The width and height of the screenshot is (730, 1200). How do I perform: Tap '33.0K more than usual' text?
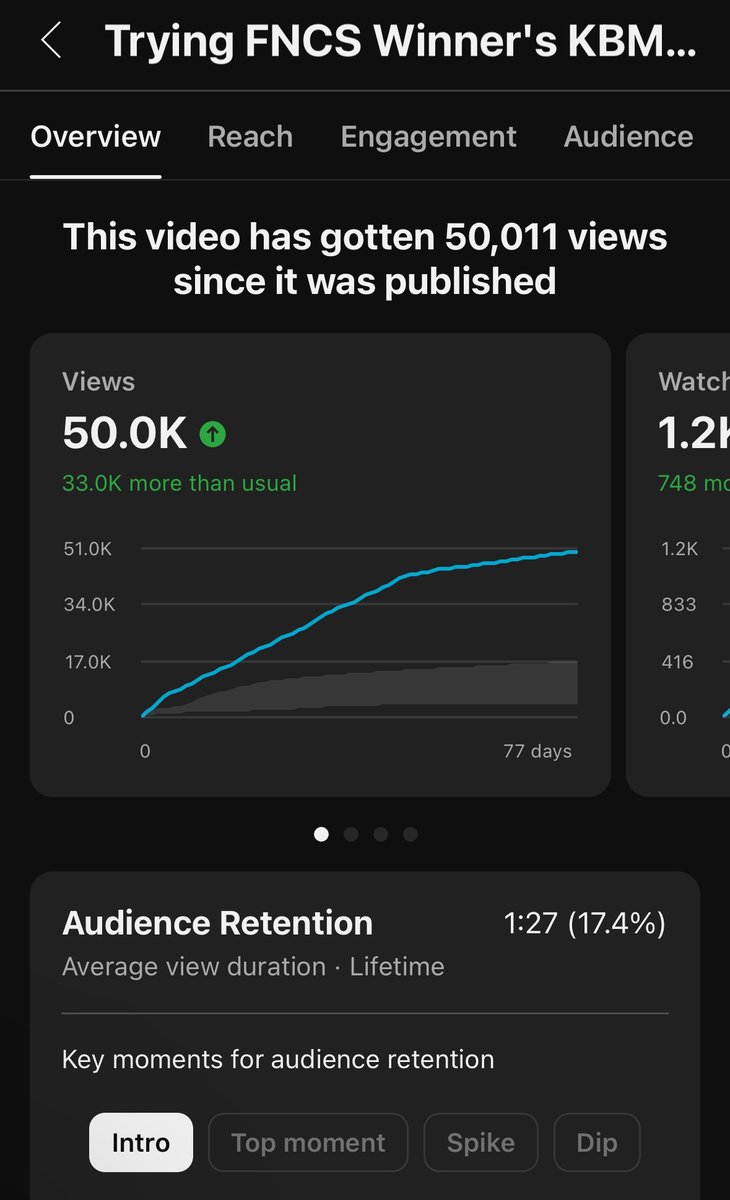pos(179,483)
